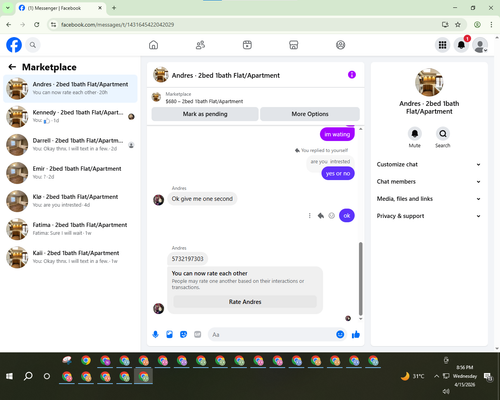500x400 pixels.
Task: Click the More Options button
Action: pos(310,114)
